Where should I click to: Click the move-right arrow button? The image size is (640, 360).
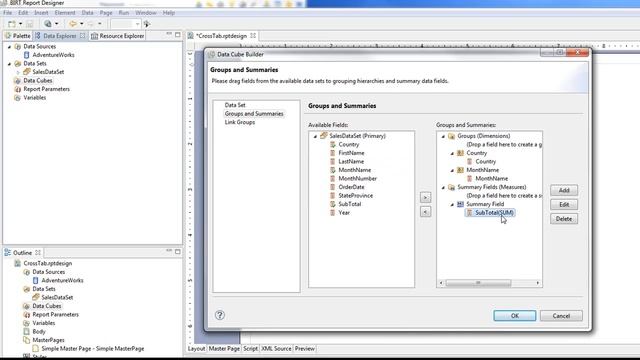tap(425, 198)
